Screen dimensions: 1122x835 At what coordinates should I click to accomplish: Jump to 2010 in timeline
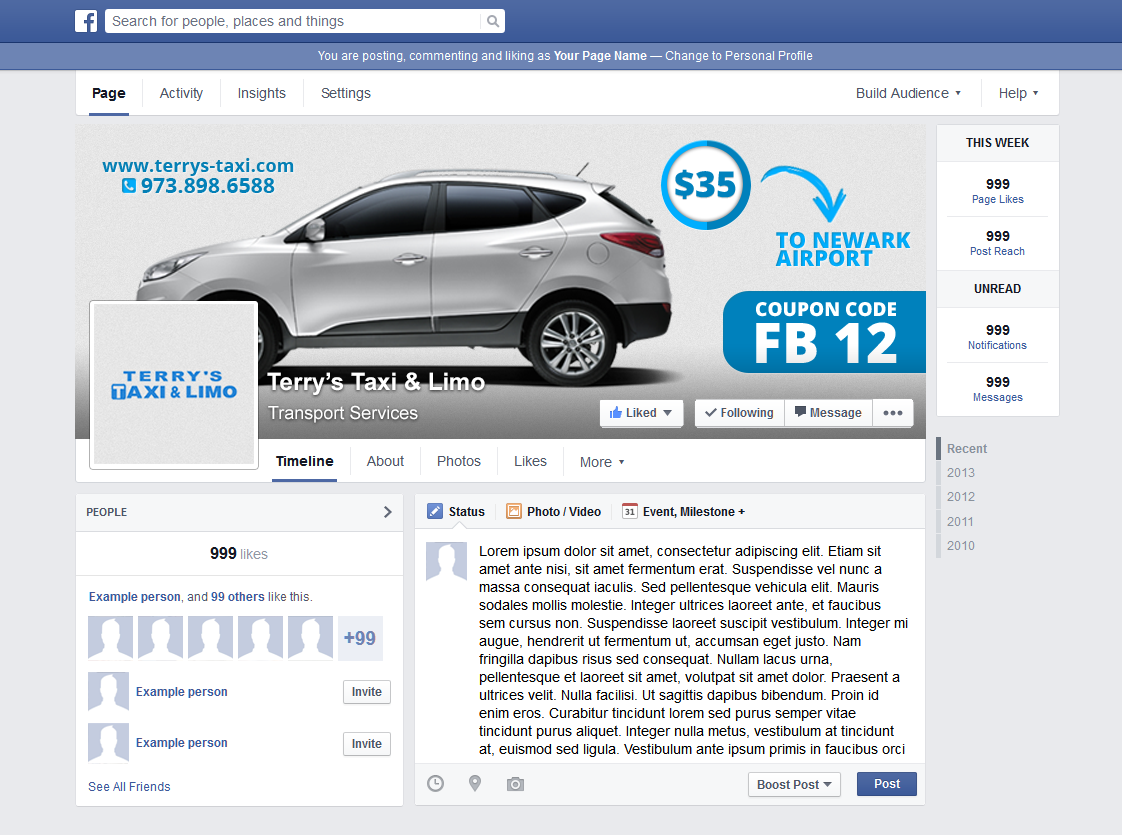[960, 546]
